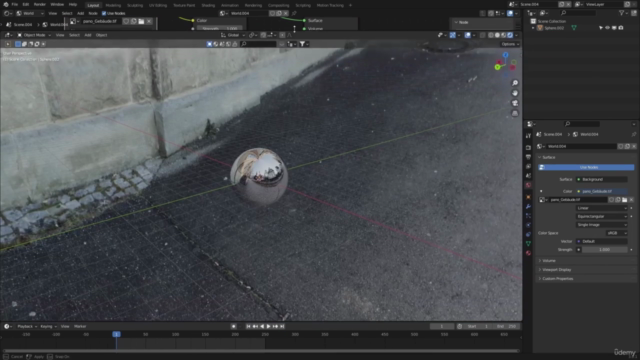Select material preview viewport shading
The height and width of the screenshot is (360, 640).
pyautogui.click(x=504, y=35)
